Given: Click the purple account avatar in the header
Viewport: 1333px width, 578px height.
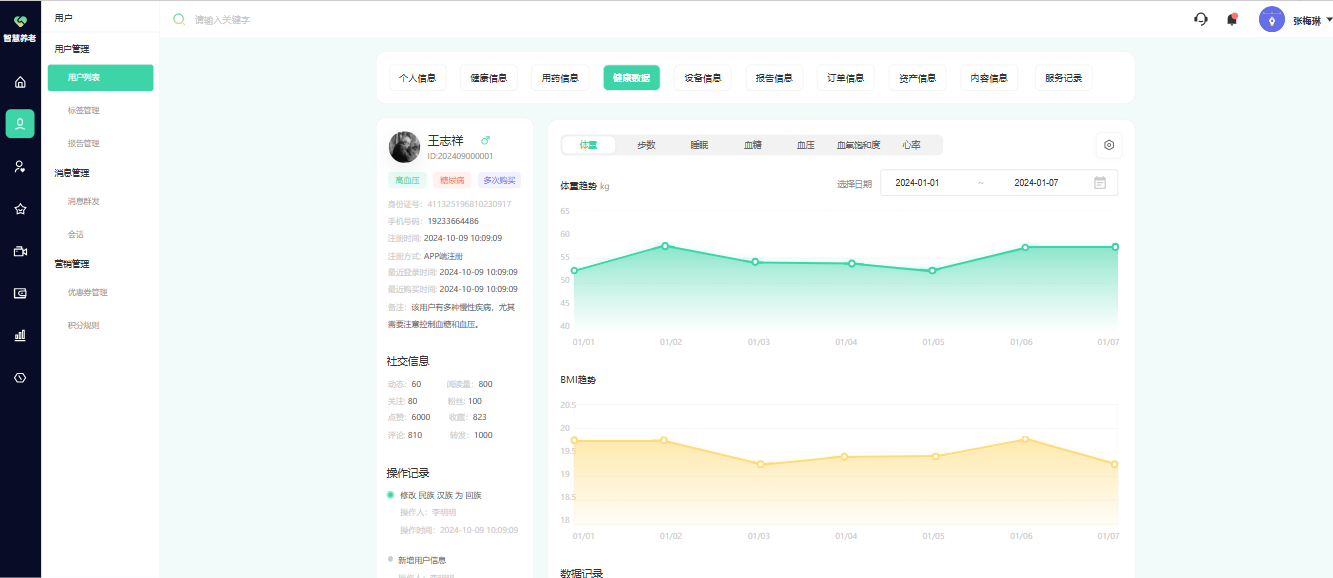Looking at the screenshot, I should (x=1271, y=20).
